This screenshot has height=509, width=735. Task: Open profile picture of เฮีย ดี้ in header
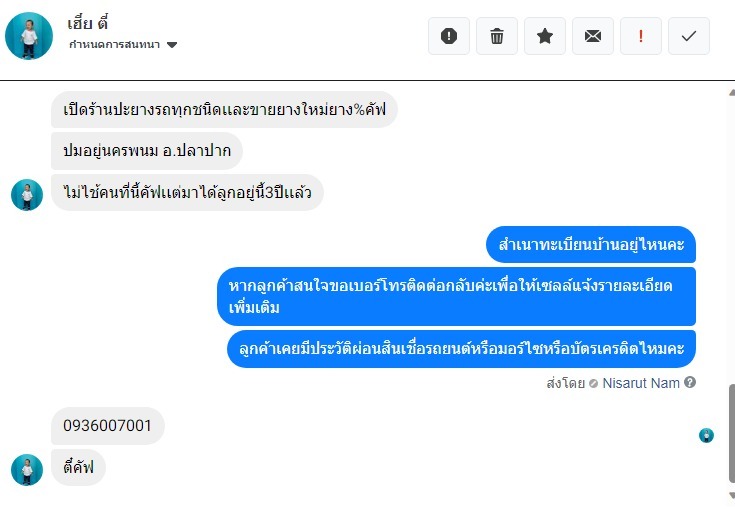tap(29, 36)
